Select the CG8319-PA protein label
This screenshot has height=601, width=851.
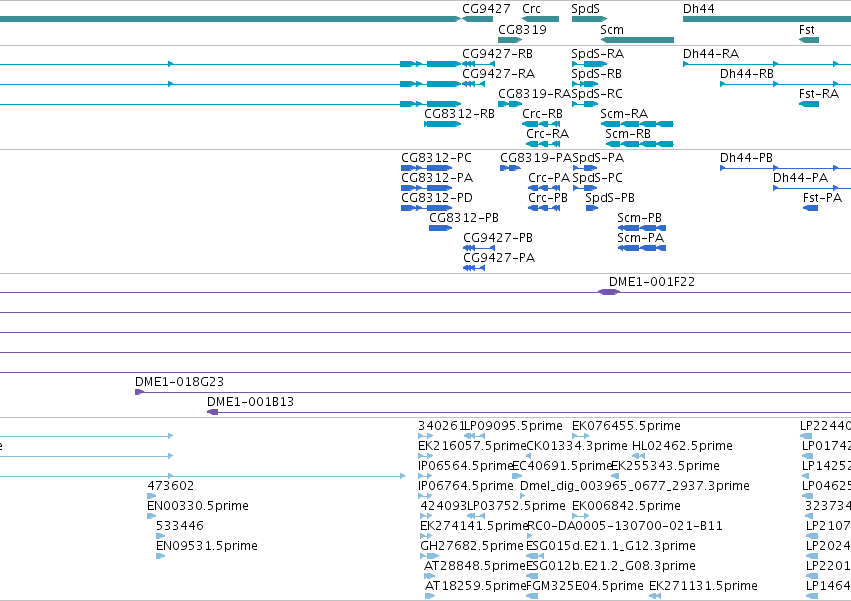pyautogui.click(x=536, y=158)
